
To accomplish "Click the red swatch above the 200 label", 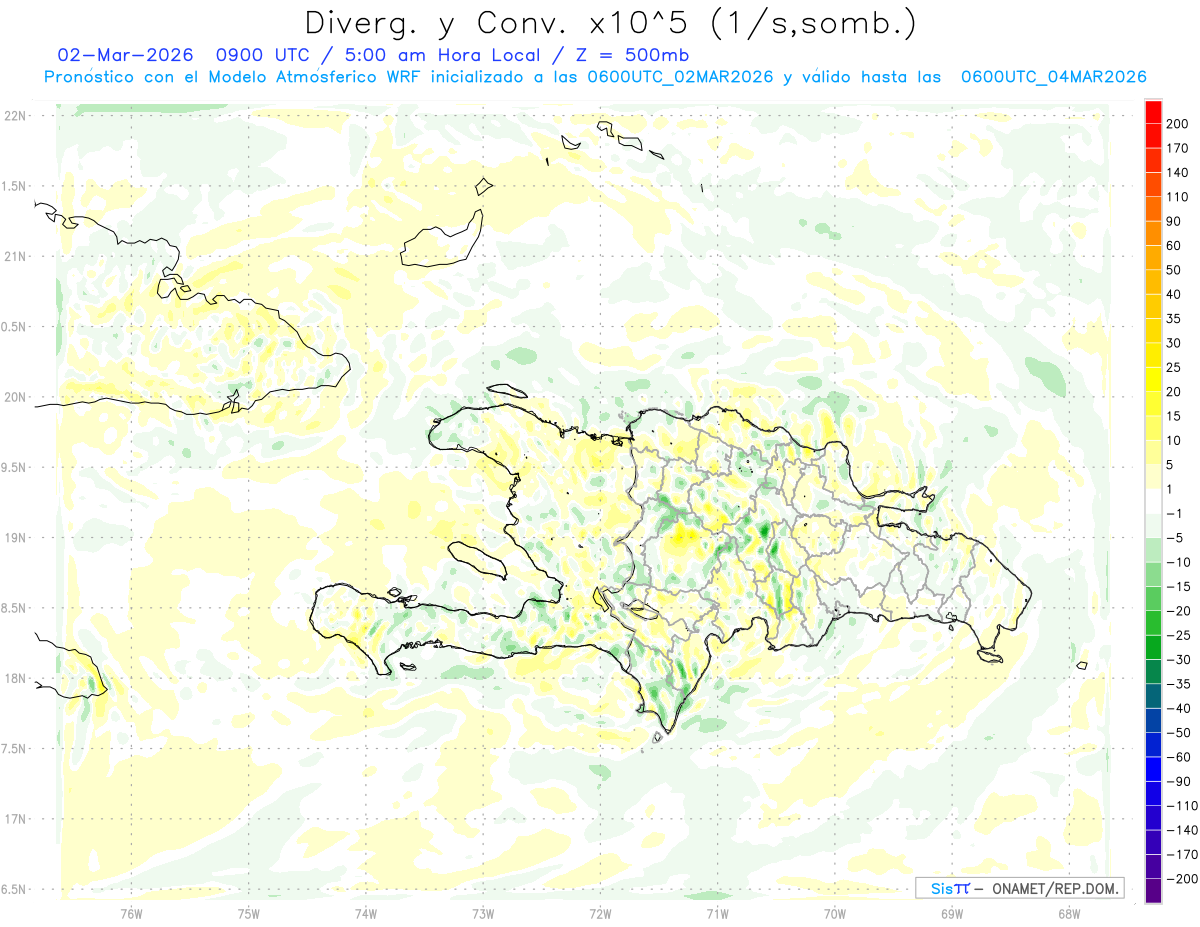I will (x=1153, y=111).
